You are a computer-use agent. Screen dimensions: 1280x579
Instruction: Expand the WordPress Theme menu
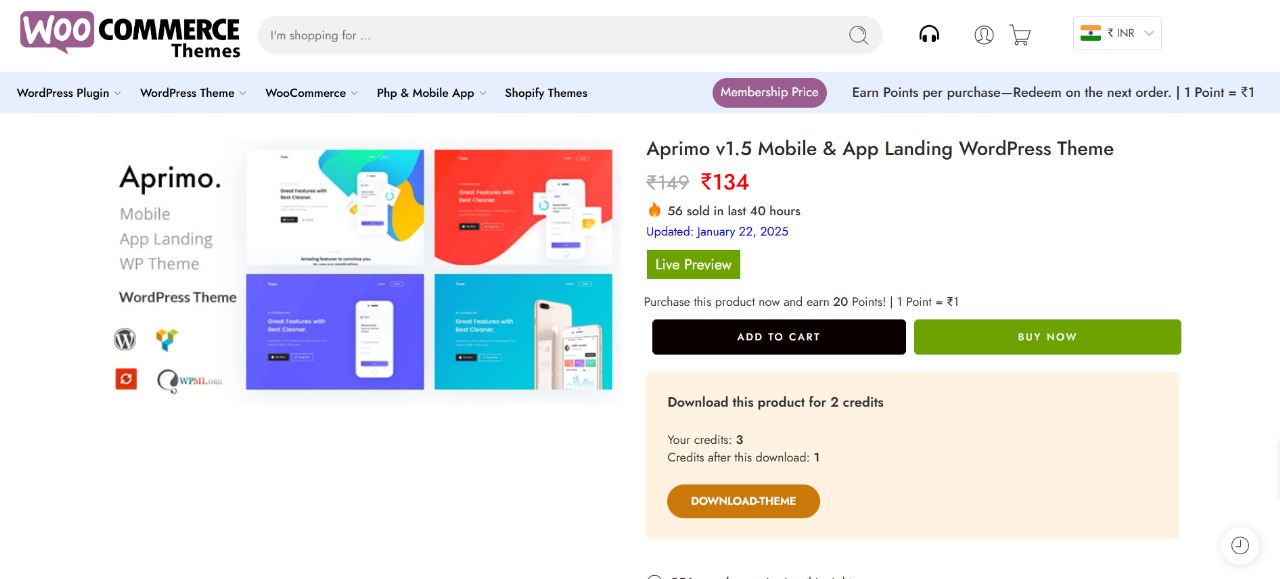click(x=192, y=93)
